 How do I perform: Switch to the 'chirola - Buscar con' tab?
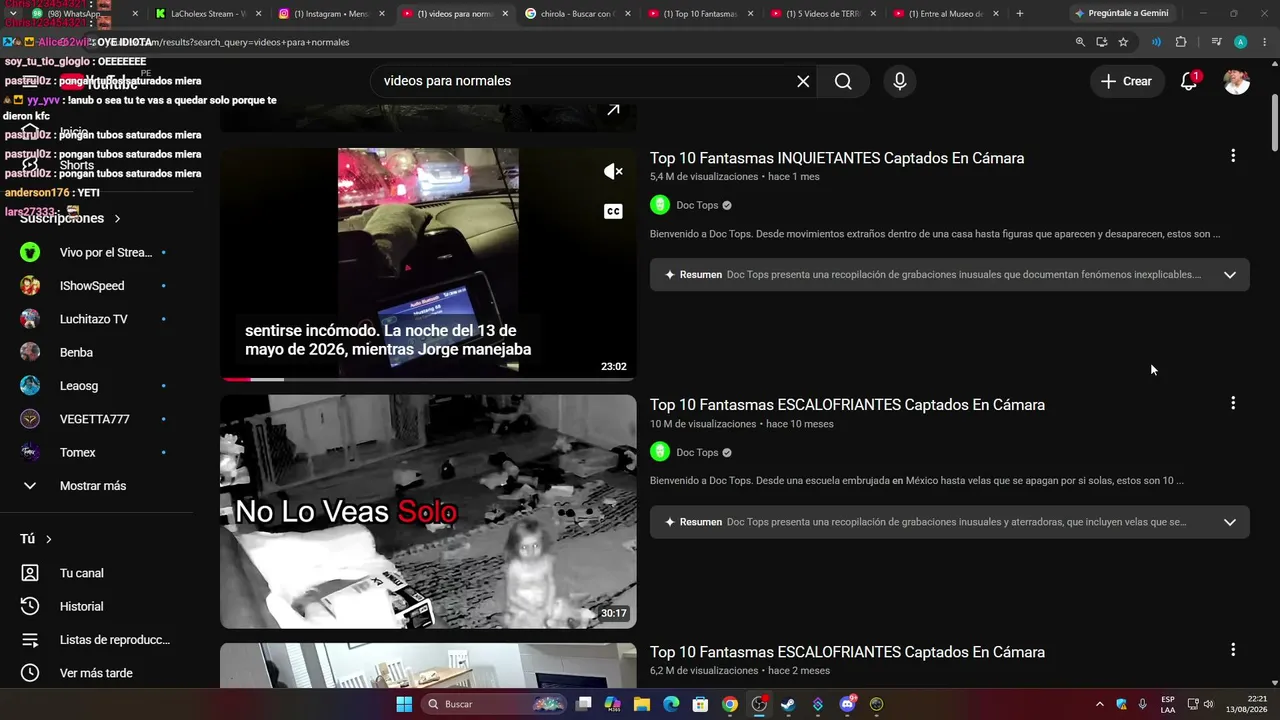pyautogui.click(x=576, y=14)
